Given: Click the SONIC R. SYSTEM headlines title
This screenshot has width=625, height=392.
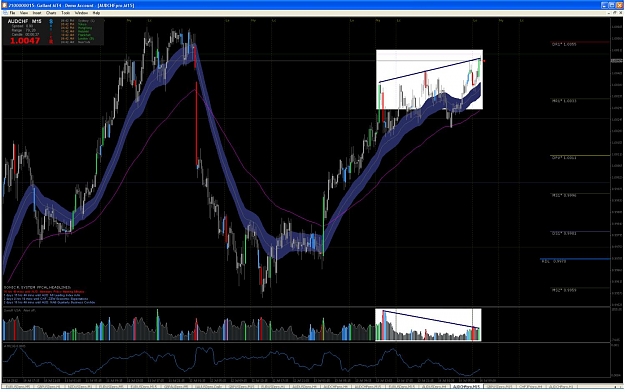Looking at the screenshot, I should 37,287.
